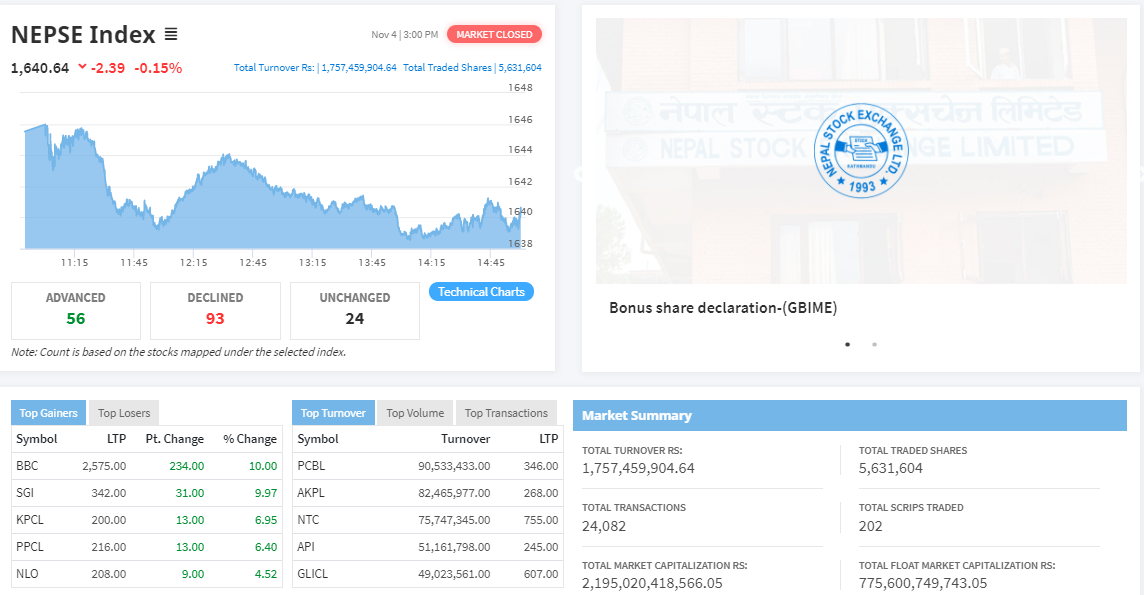Click the NTC symbol in Top Turnover
The image size is (1144, 595).
pyautogui.click(x=308, y=520)
